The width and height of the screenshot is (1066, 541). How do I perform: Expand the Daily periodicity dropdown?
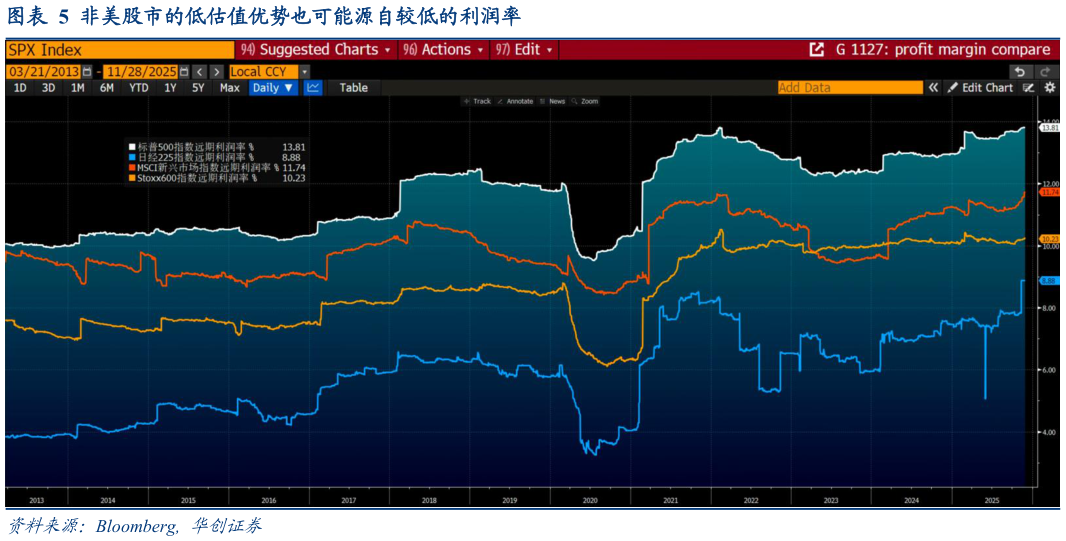273,88
